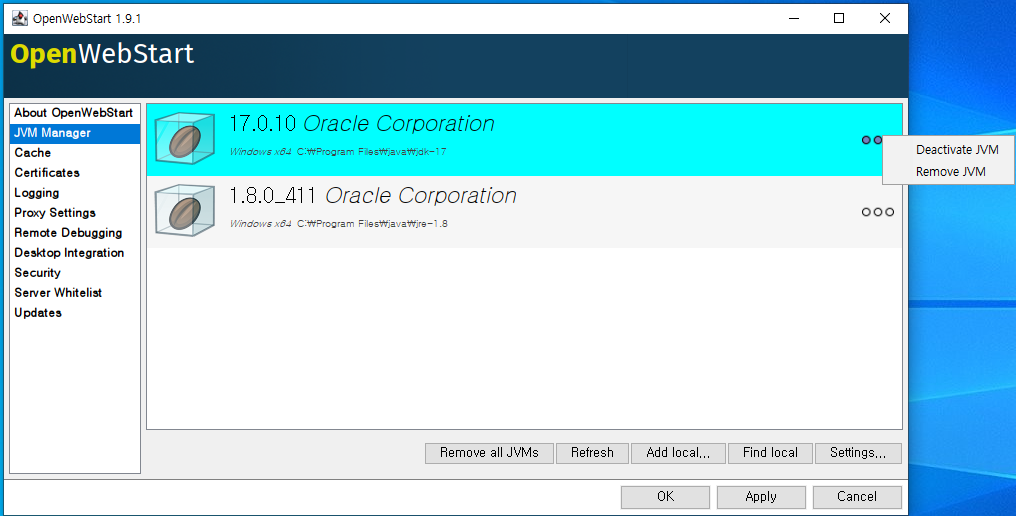Open the Server Whitelist section

pos(75,293)
